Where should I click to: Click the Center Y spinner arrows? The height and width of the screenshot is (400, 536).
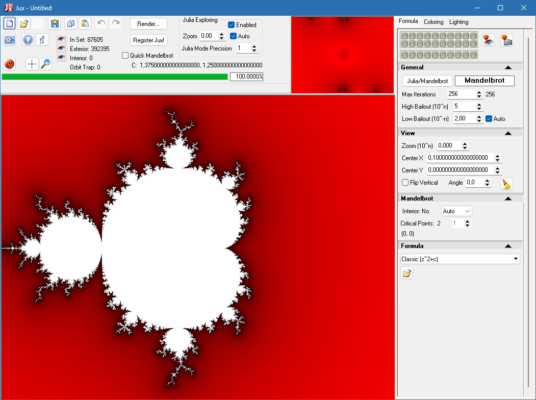(497, 170)
